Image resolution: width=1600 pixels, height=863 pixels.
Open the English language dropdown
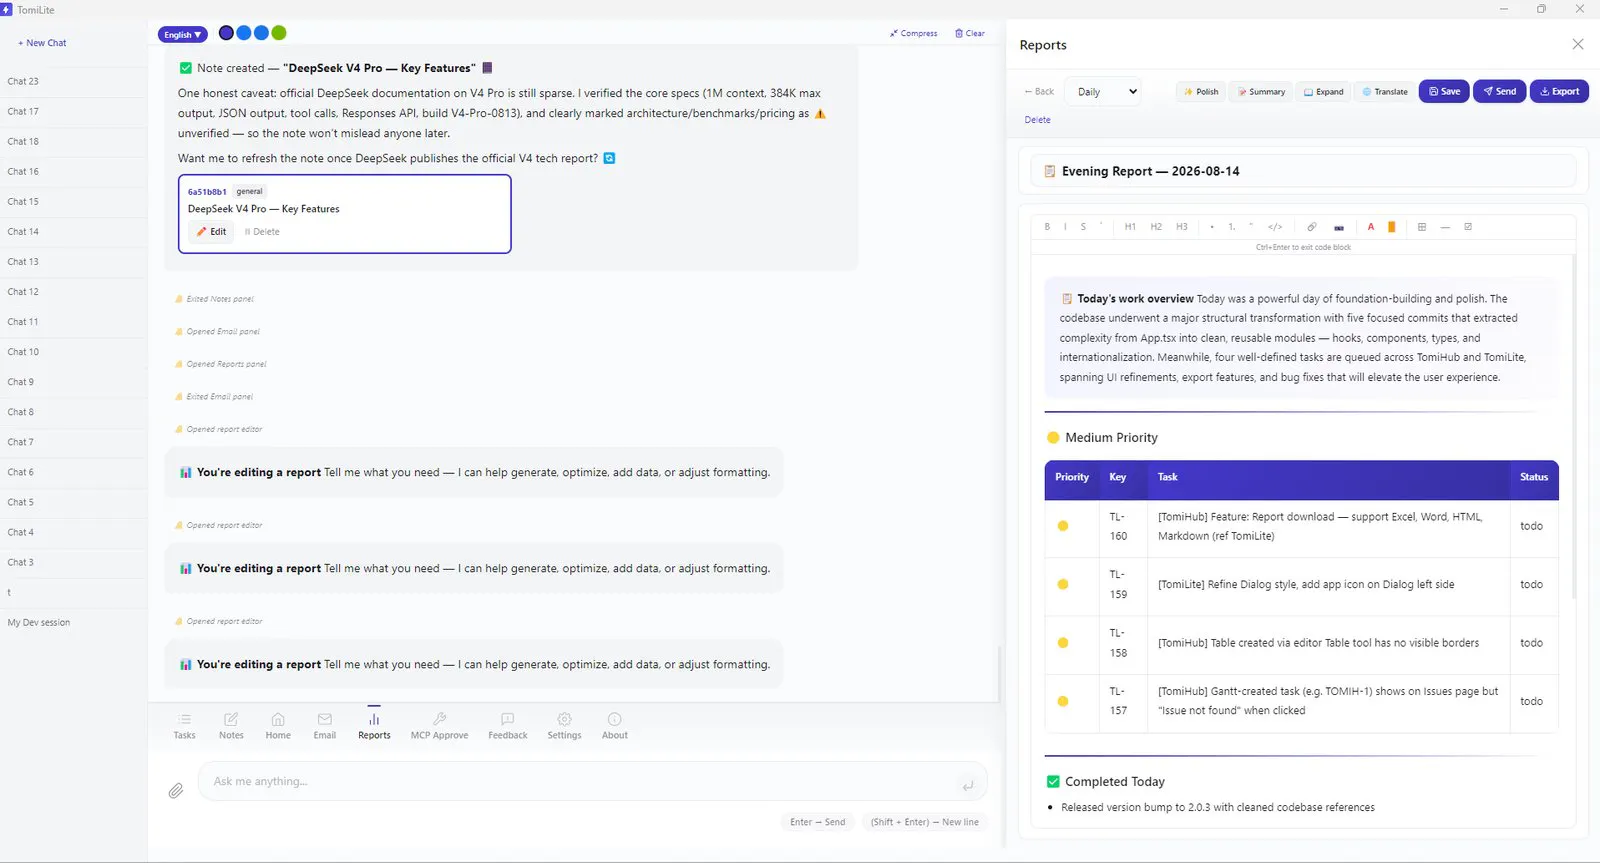[183, 35]
